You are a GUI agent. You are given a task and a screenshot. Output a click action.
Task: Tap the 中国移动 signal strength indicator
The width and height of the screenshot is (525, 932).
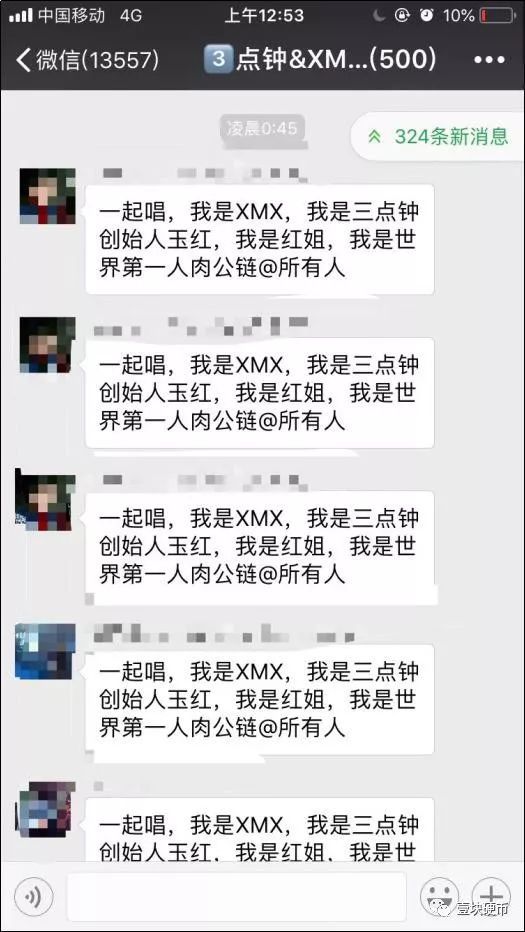point(21,15)
